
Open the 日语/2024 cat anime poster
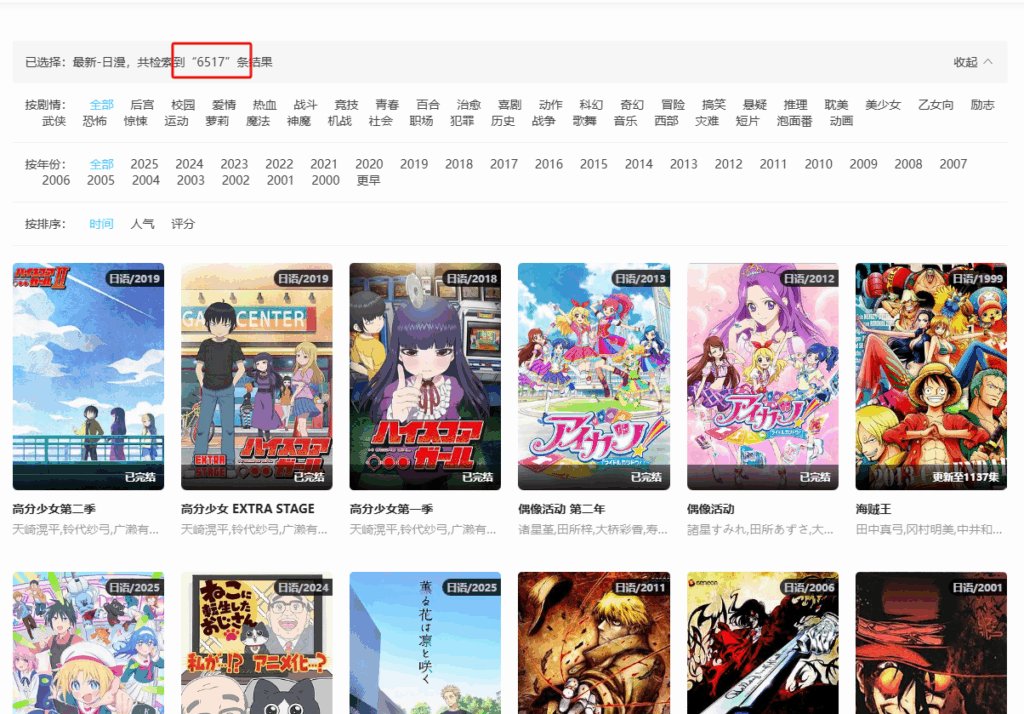(x=257, y=643)
